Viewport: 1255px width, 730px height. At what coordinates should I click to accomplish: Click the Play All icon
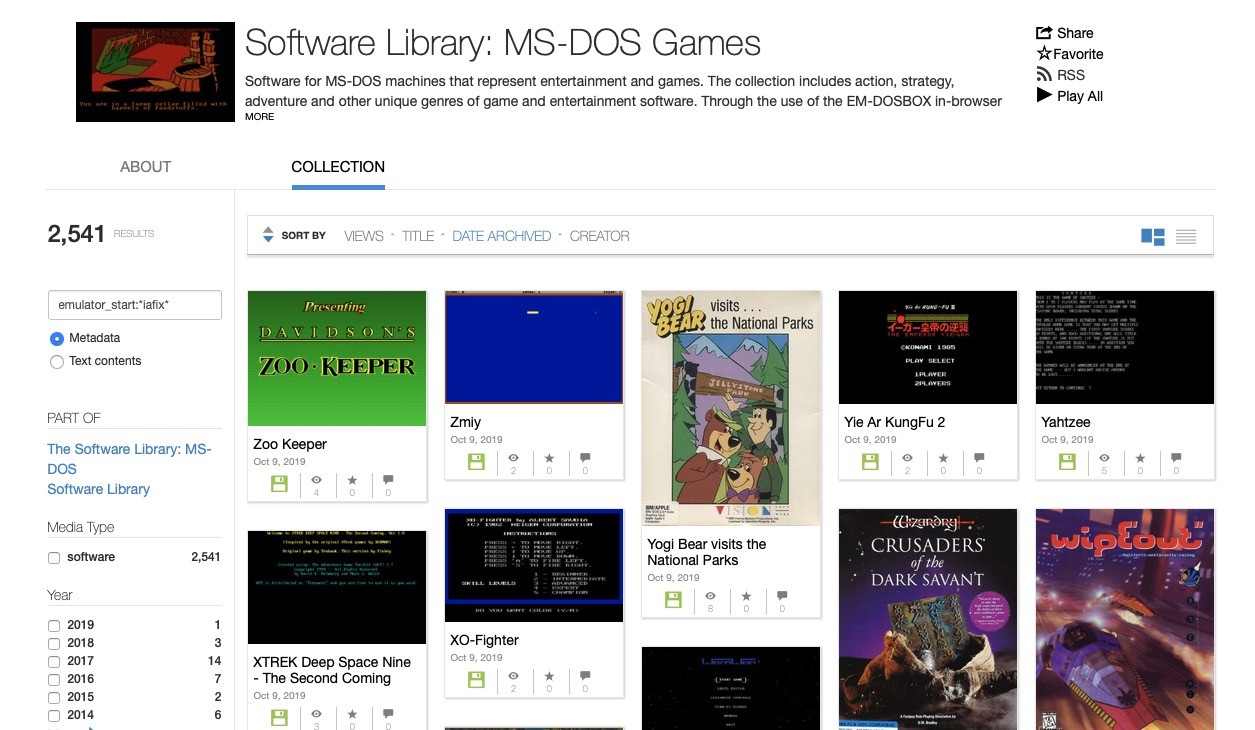point(1044,96)
